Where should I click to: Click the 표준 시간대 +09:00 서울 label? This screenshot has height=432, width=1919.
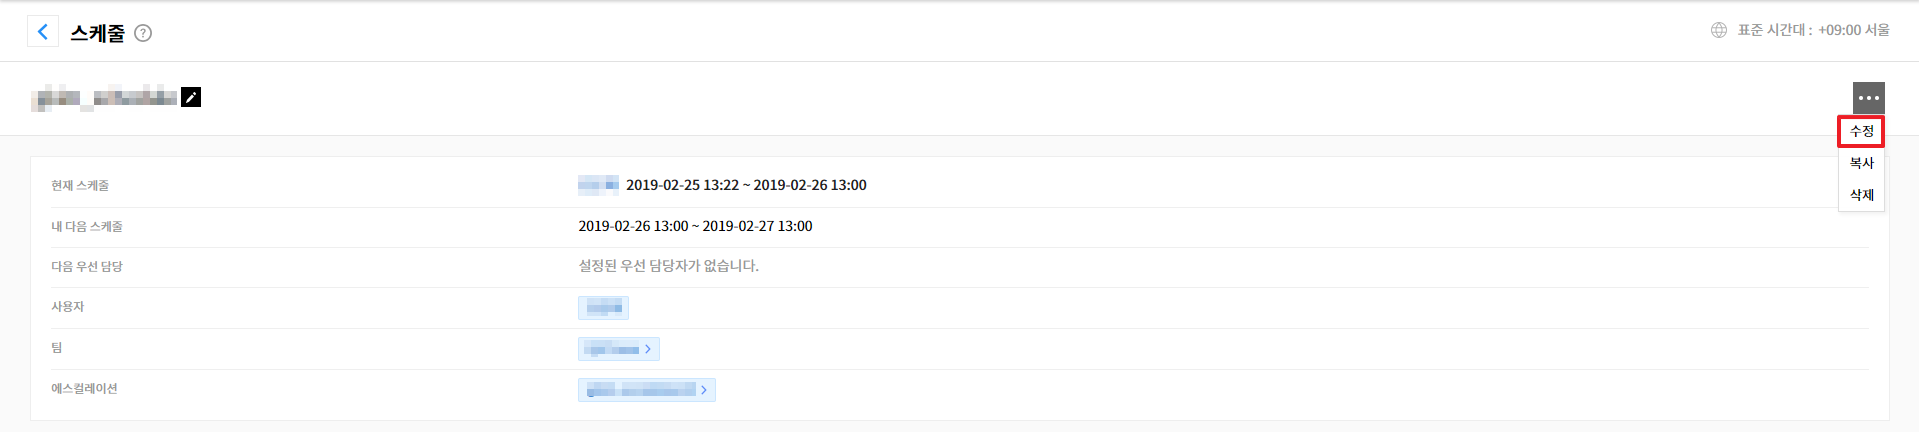pos(1813,30)
